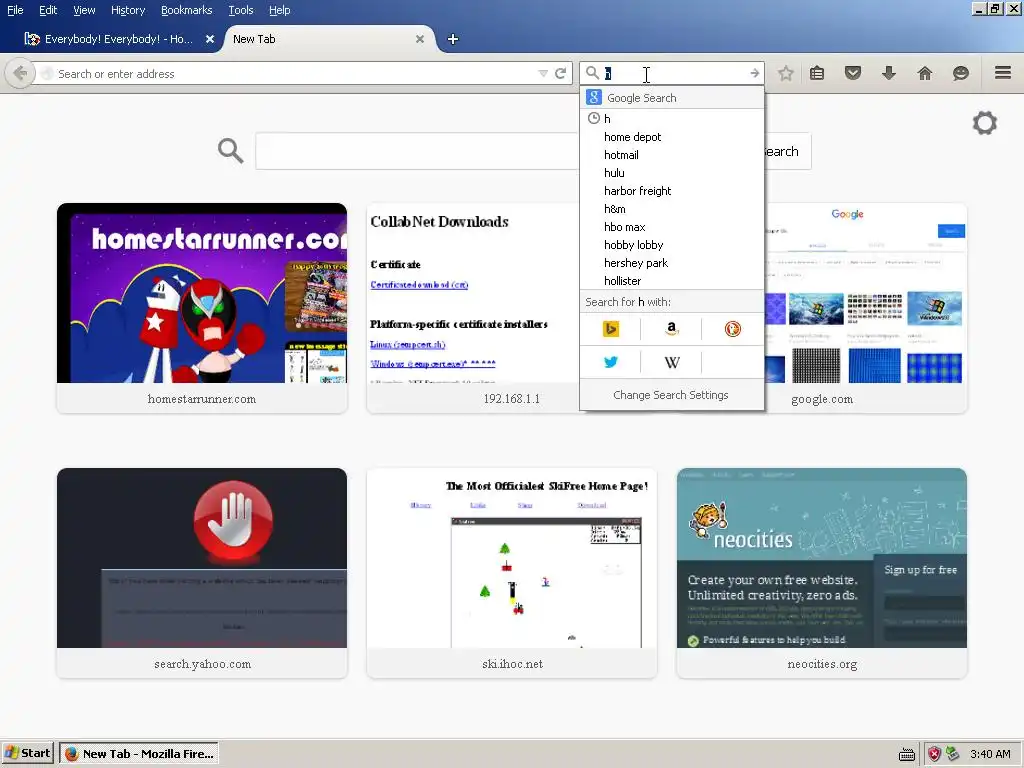
Task: Open homestarrunner.com tile
Action: 202,308
